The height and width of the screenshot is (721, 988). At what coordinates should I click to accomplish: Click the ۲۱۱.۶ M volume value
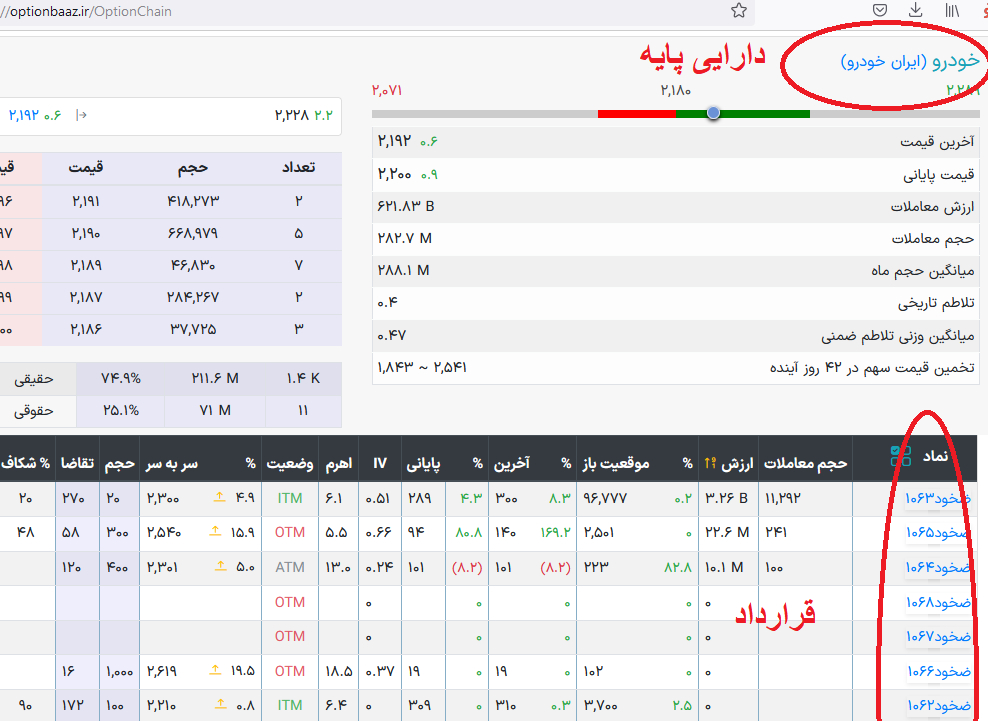[215, 378]
